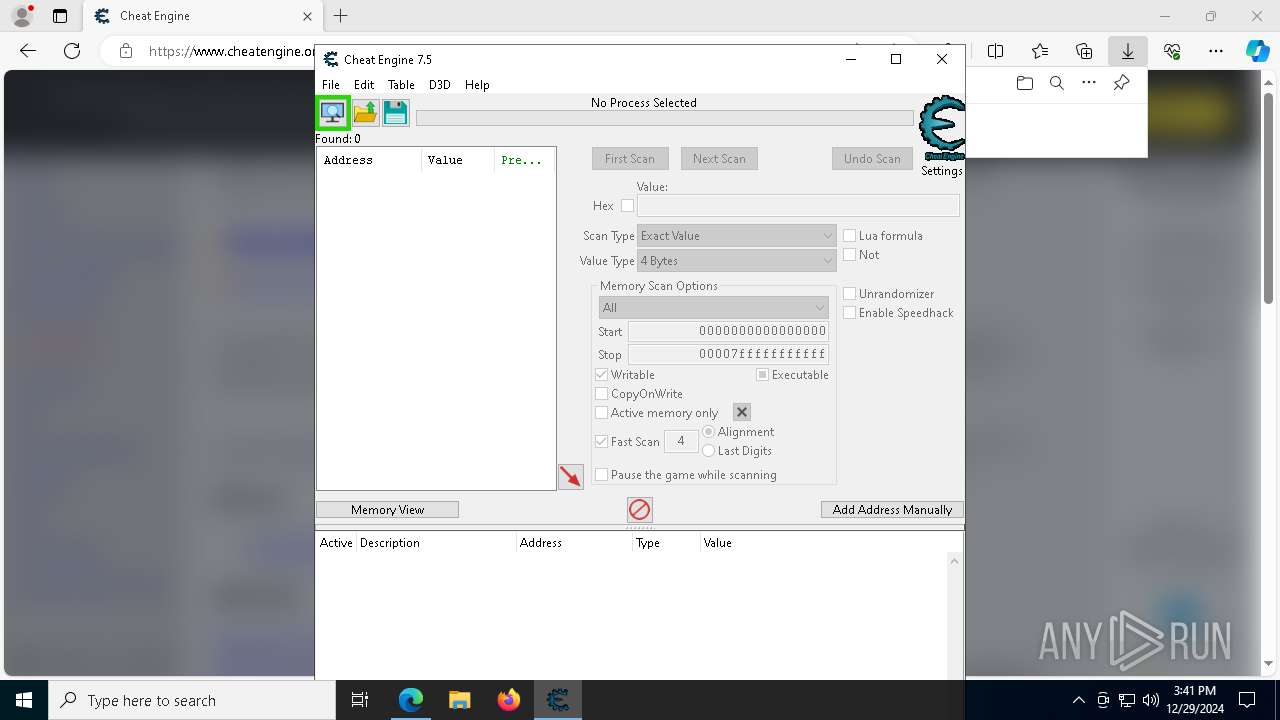Click the Stop address field
1280x720 pixels.
point(728,354)
